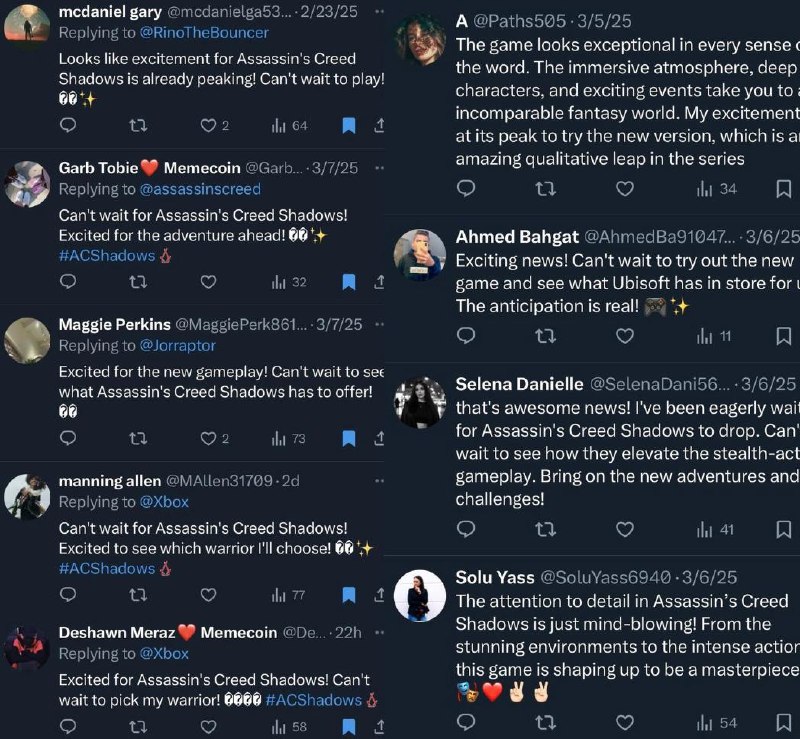800x739 pixels.
Task: Like Maggie Perkins' tweet
Action: (x=208, y=438)
